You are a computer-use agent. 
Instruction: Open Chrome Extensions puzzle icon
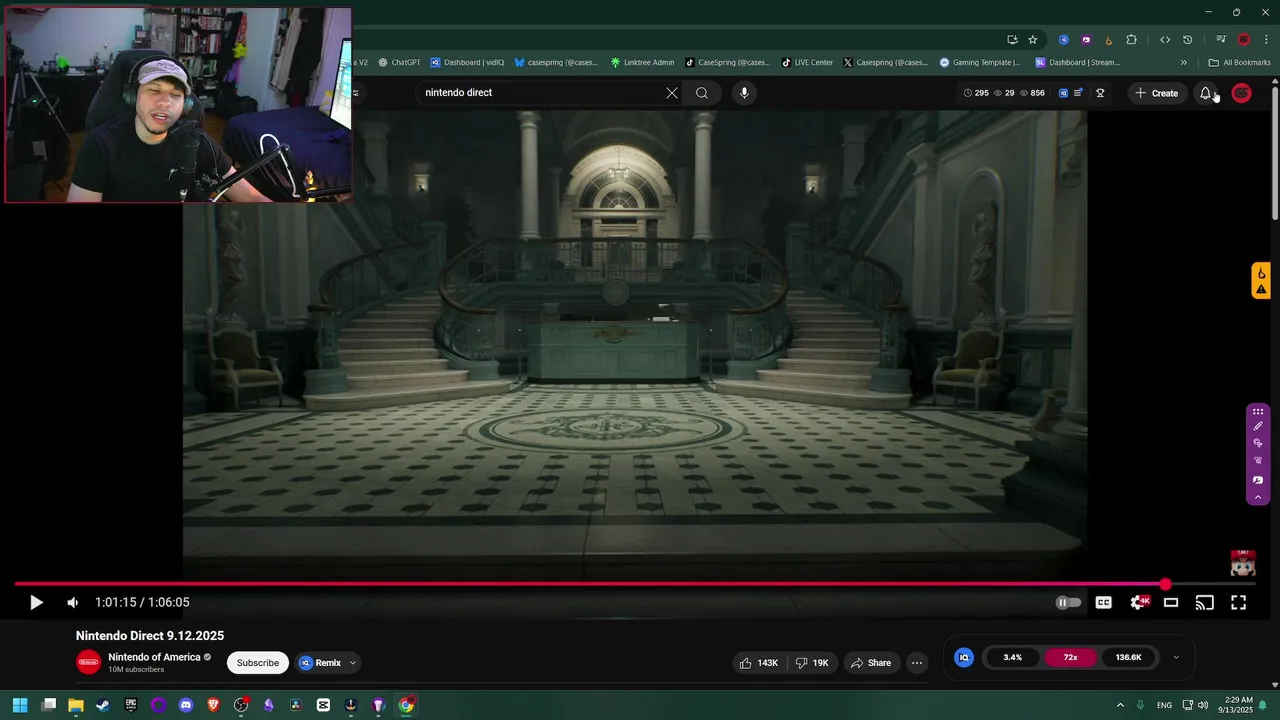[x=1131, y=40]
